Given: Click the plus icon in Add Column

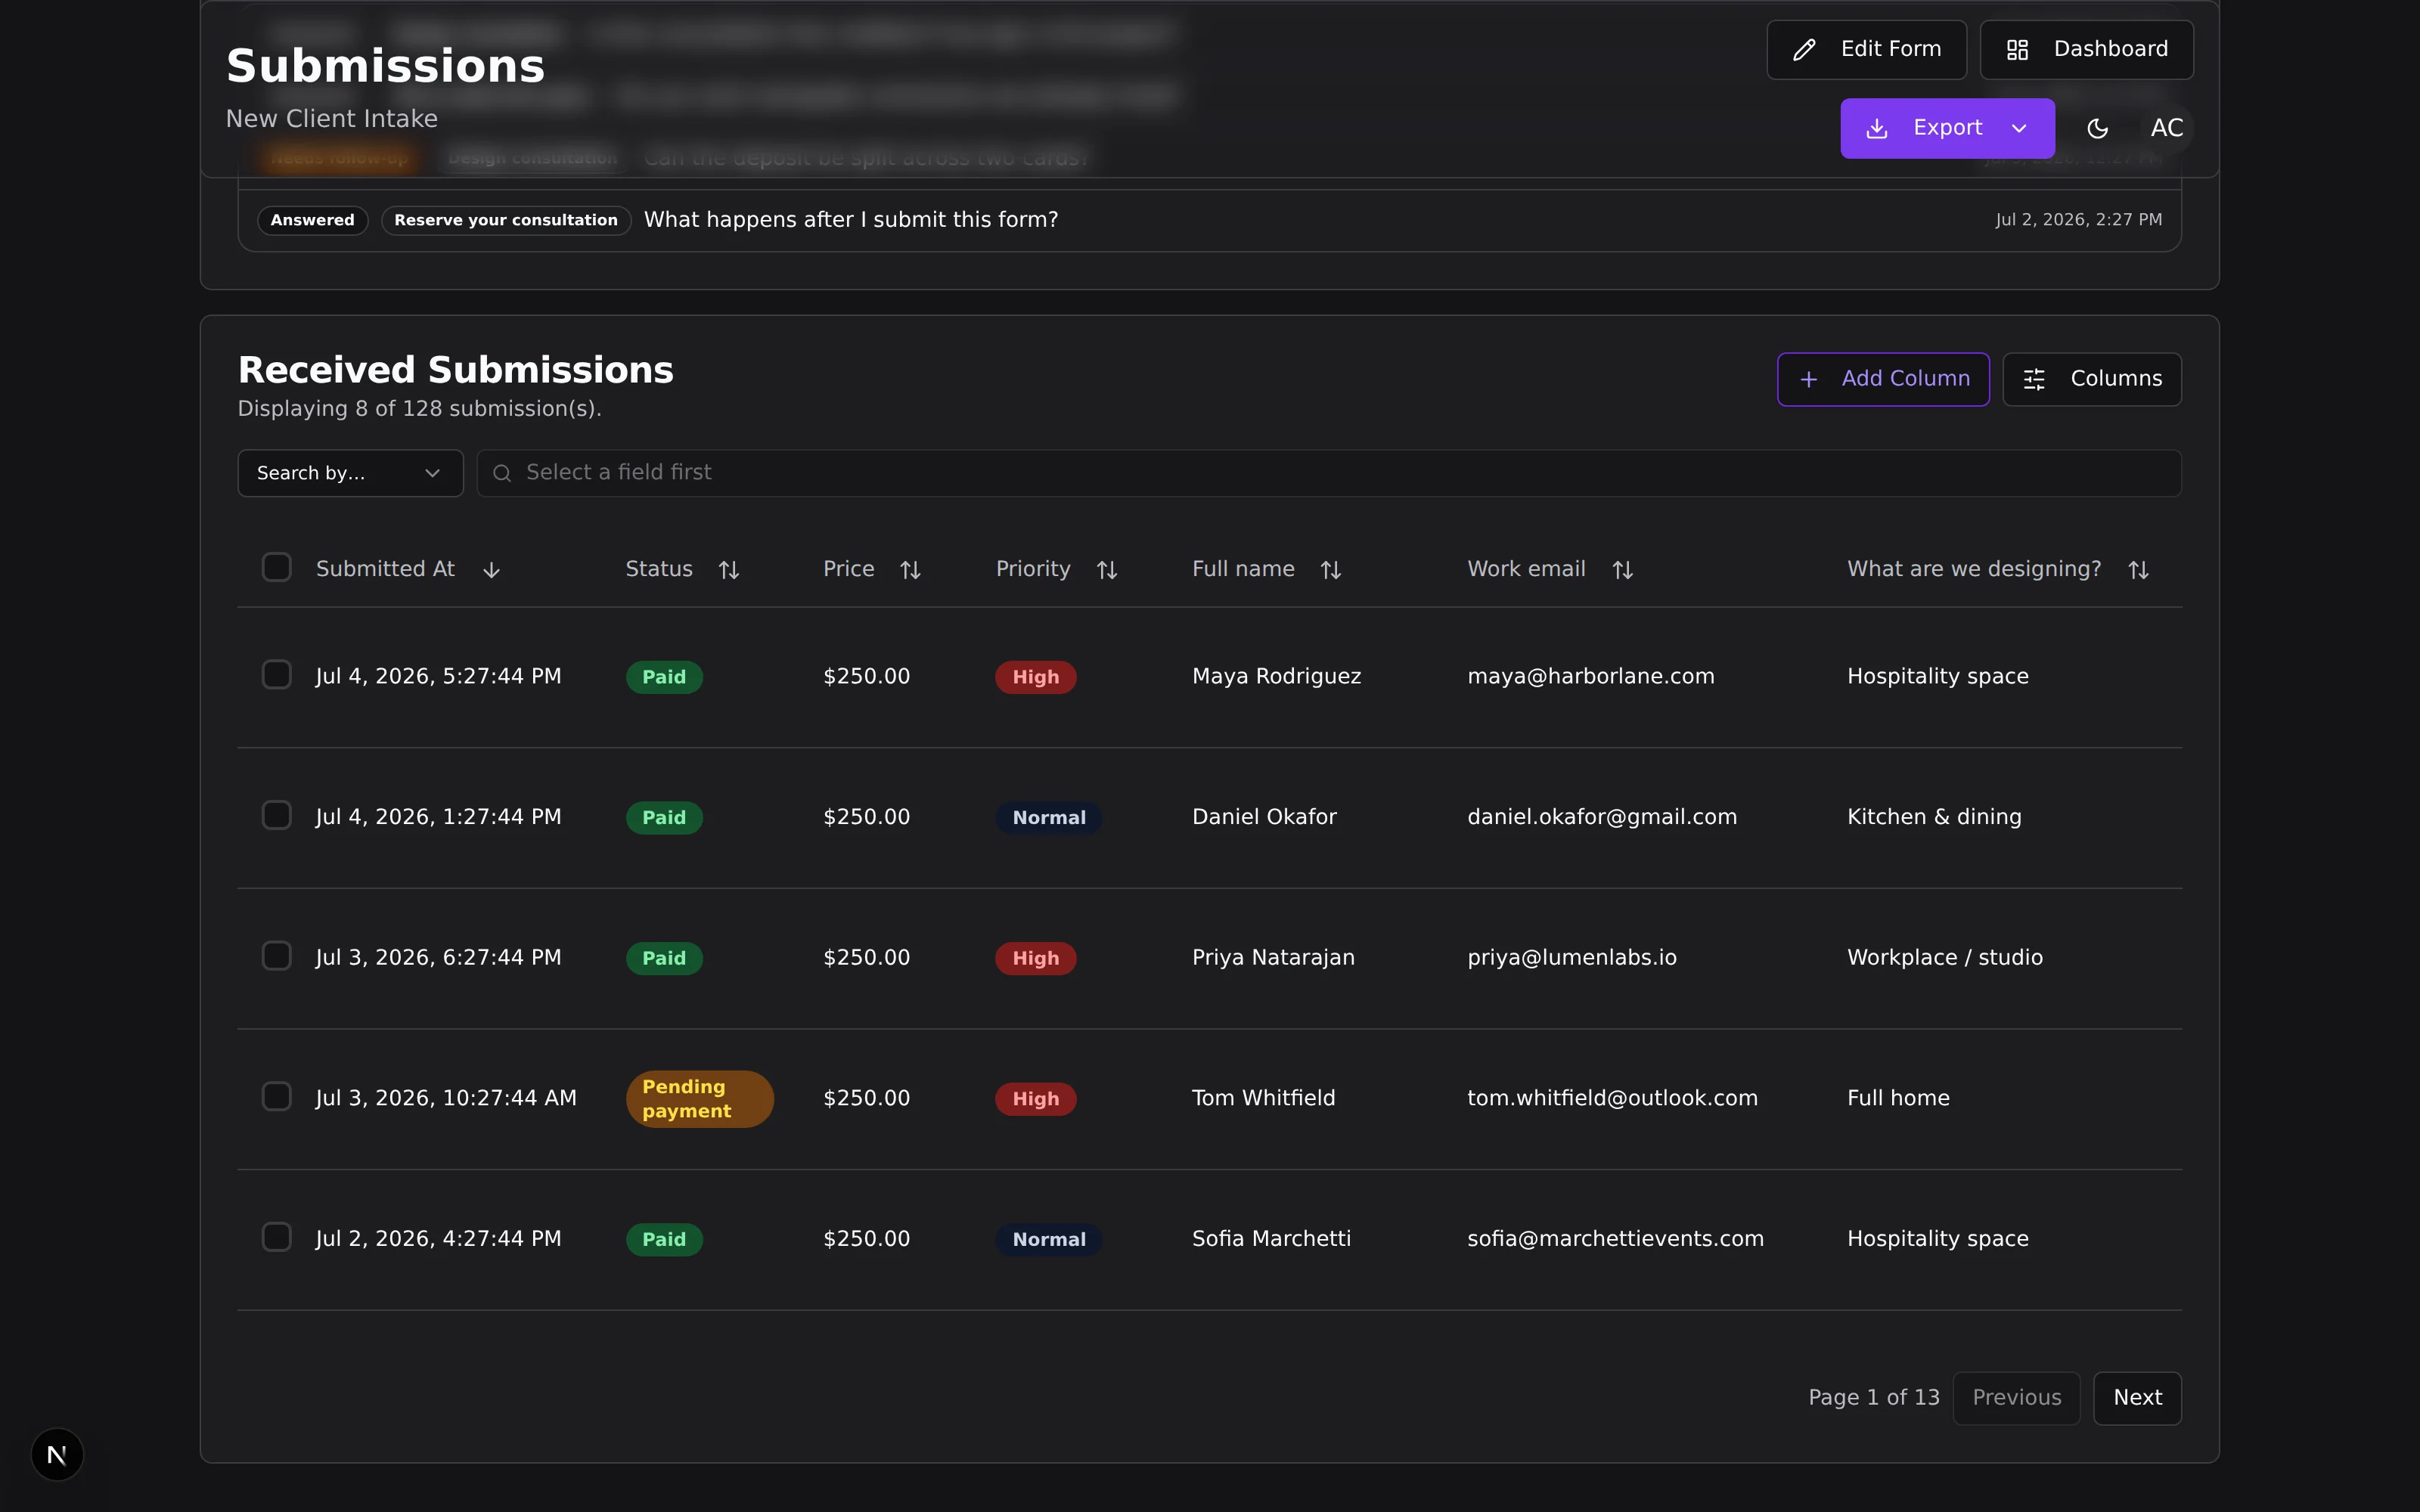Looking at the screenshot, I should pyautogui.click(x=1809, y=379).
